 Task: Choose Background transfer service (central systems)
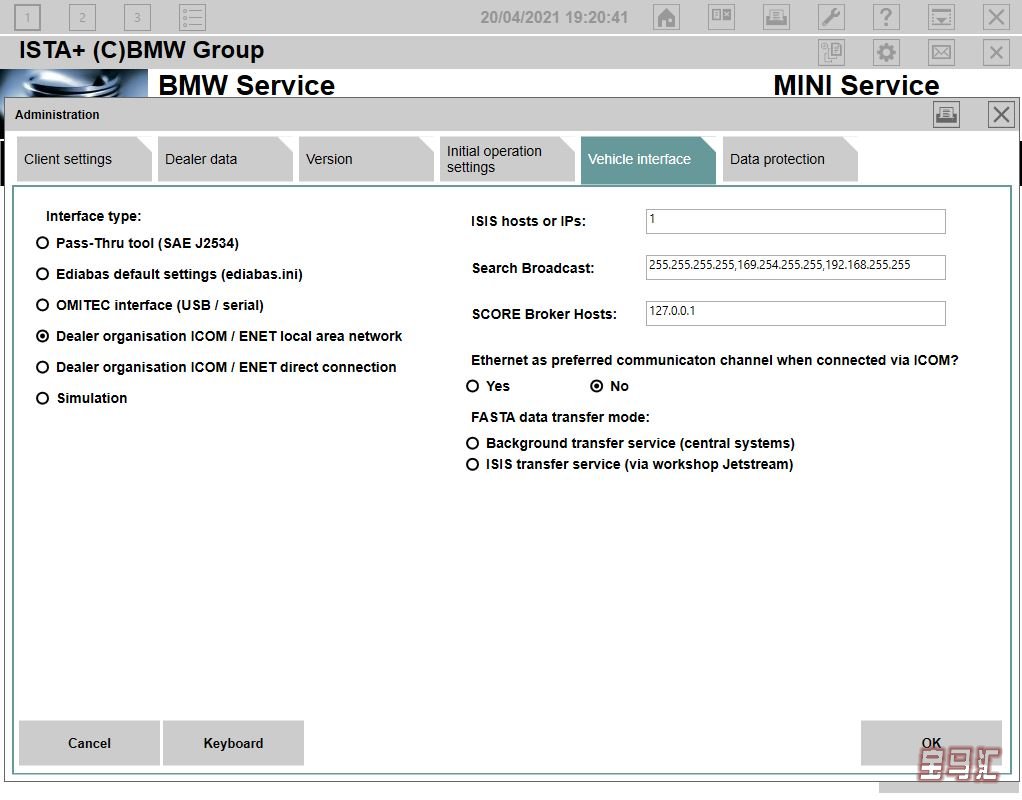[630, 443]
